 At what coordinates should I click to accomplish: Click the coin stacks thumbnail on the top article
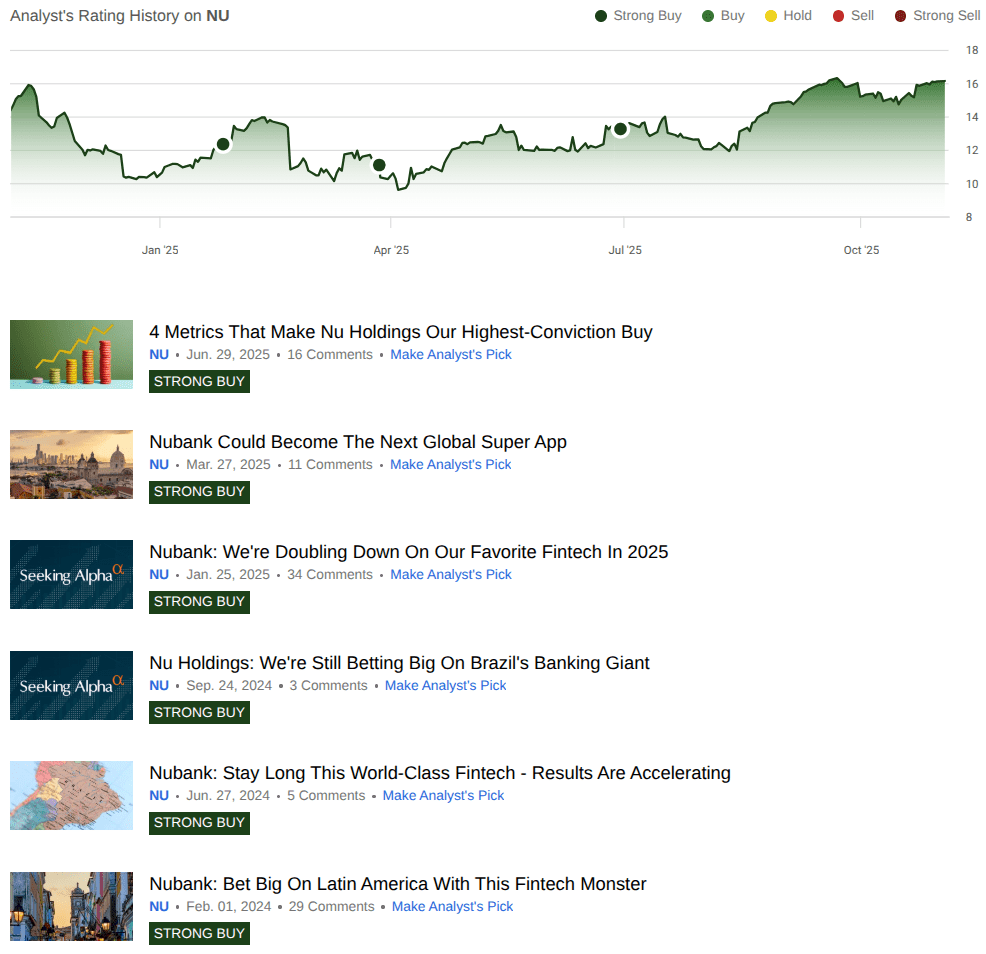71,354
